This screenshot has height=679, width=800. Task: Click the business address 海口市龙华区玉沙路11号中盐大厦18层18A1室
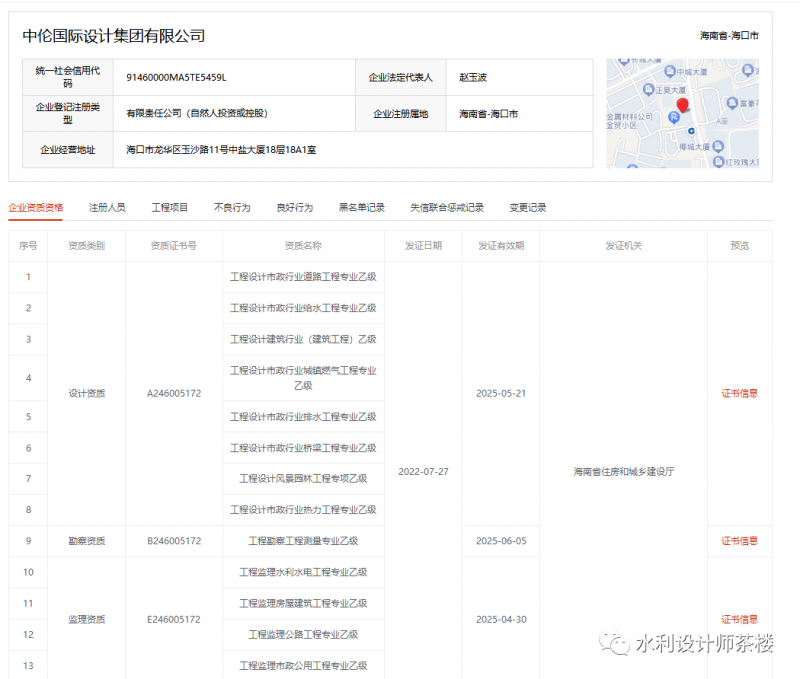[x=221, y=149]
